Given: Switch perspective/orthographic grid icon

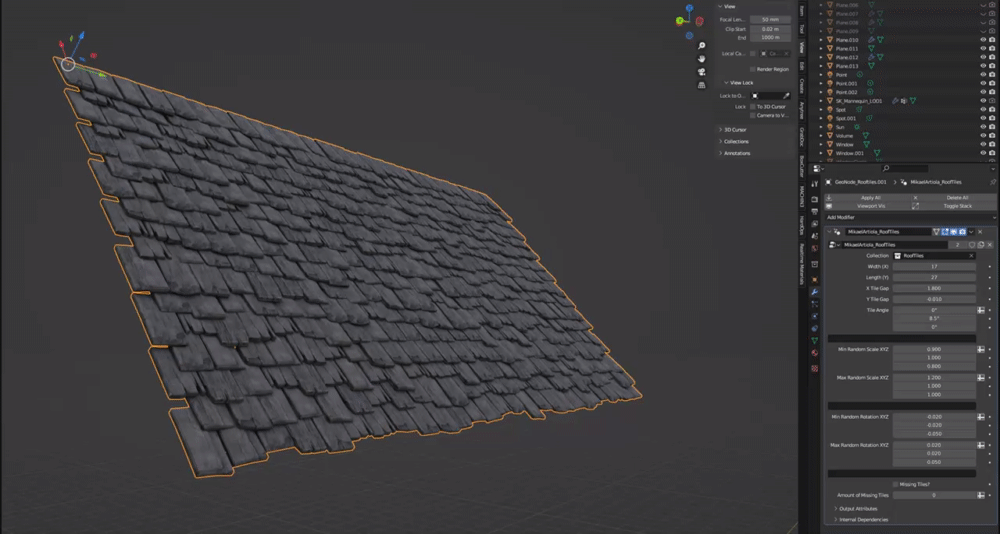Looking at the screenshot, I should pos(702,85).
